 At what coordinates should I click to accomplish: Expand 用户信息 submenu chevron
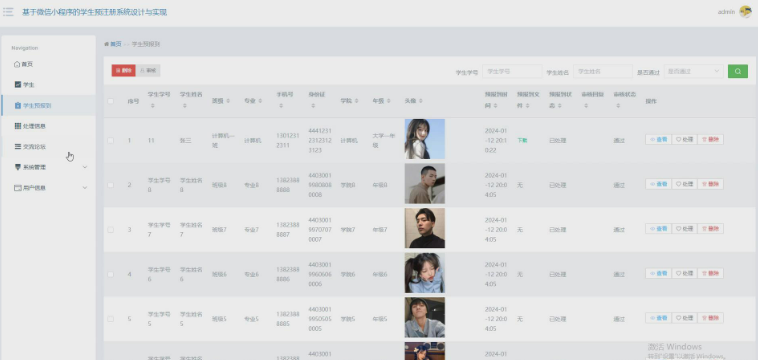[85, 187]
